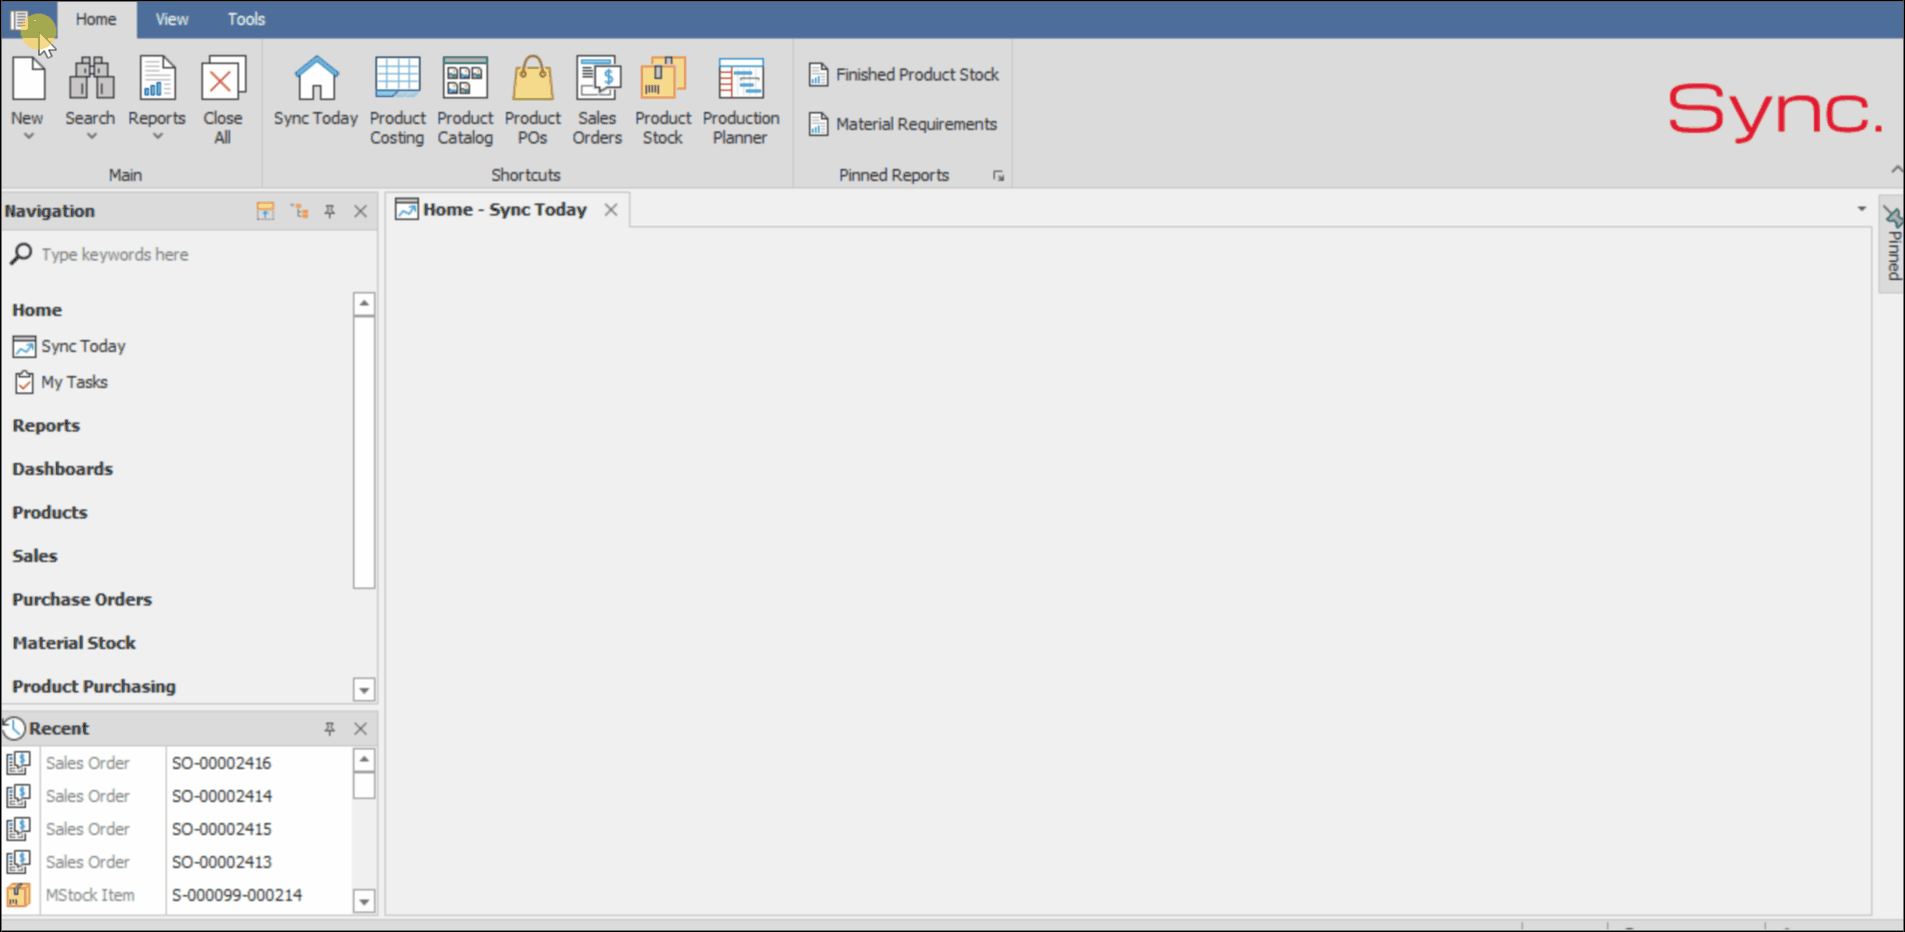The width and height of the screenshot is (1905, 932).
Task: Click the navigation list scroll-down arrow
Action: (x=364, y=690)
